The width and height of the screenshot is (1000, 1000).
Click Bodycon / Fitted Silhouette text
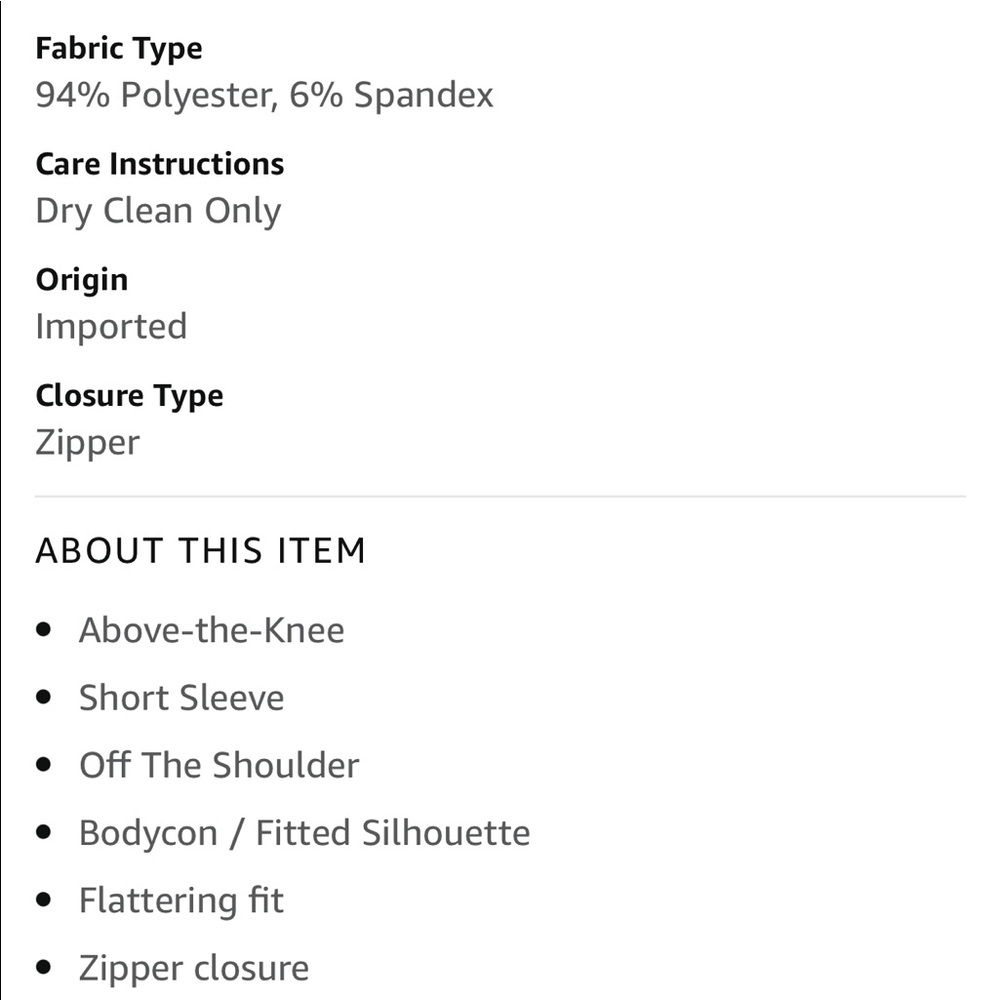304,833
